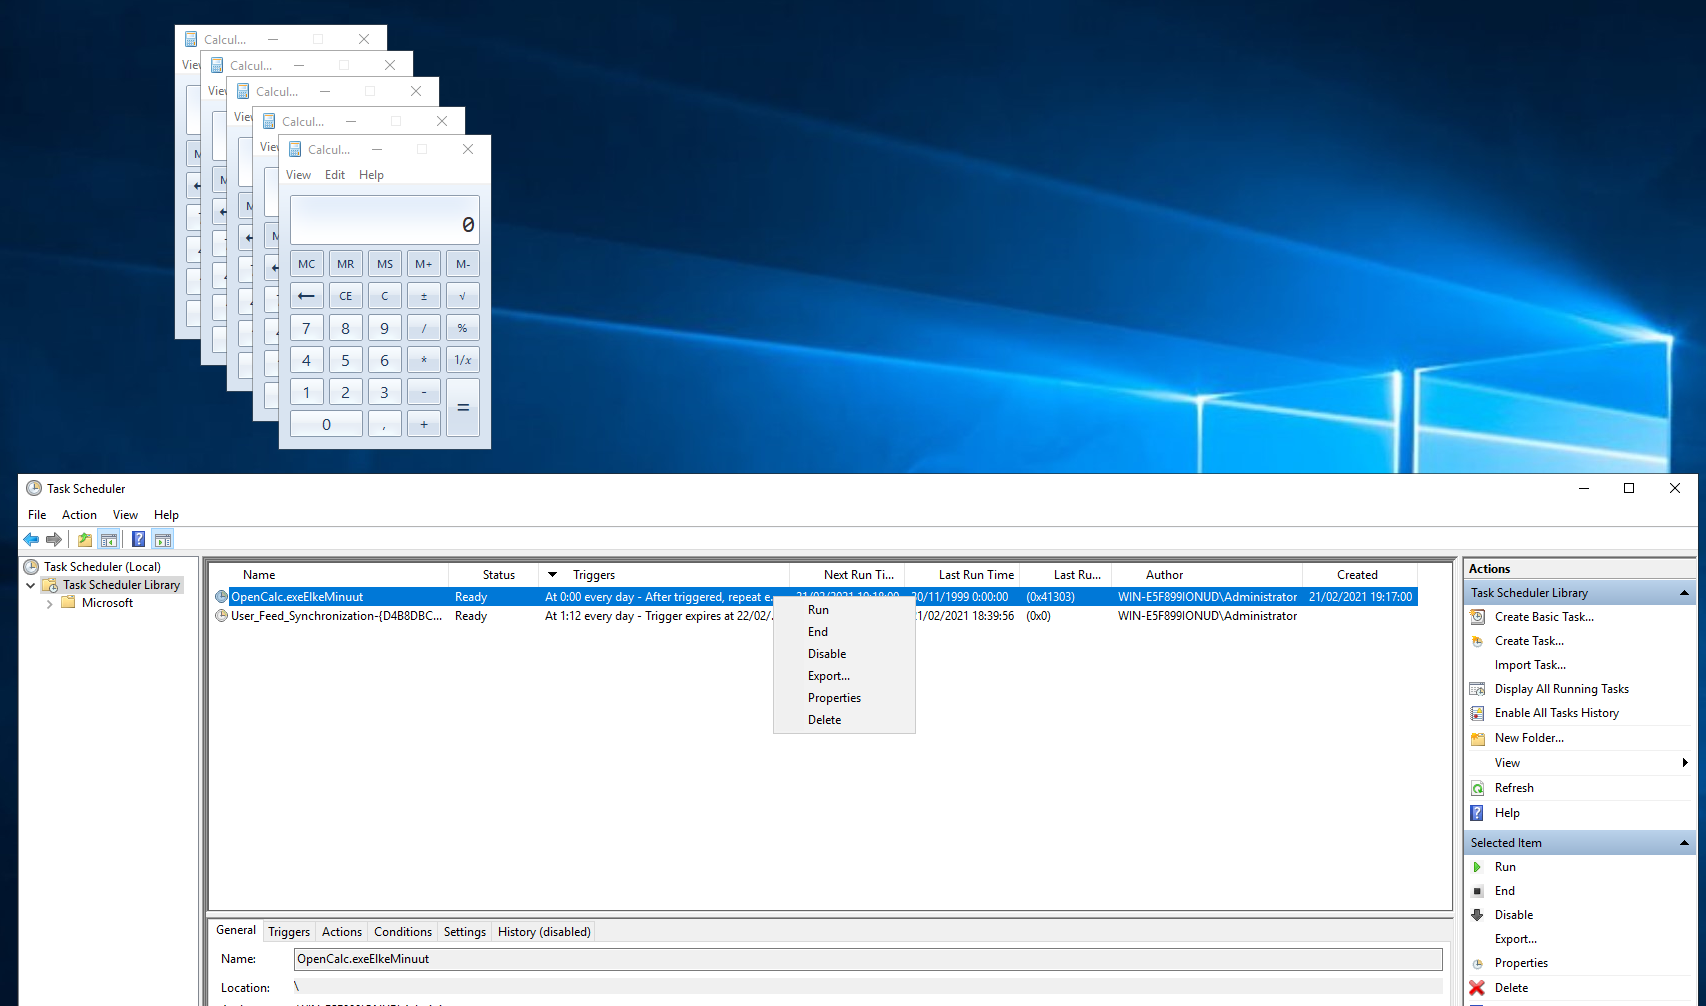This screenshot has width=1706, height=1006.
Task: Click the task Name text field
Action: click(x=867, y=959)
